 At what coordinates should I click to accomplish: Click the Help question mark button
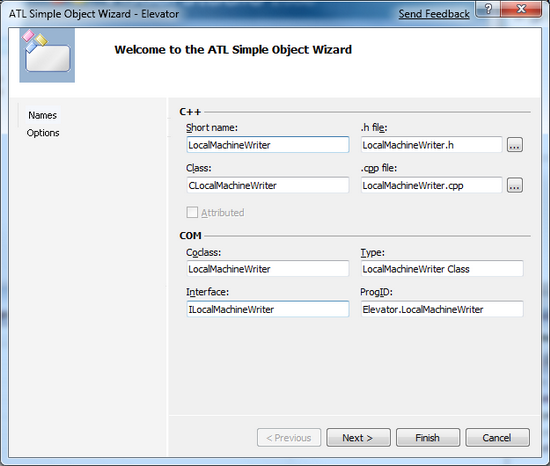[x=488, y=9]
